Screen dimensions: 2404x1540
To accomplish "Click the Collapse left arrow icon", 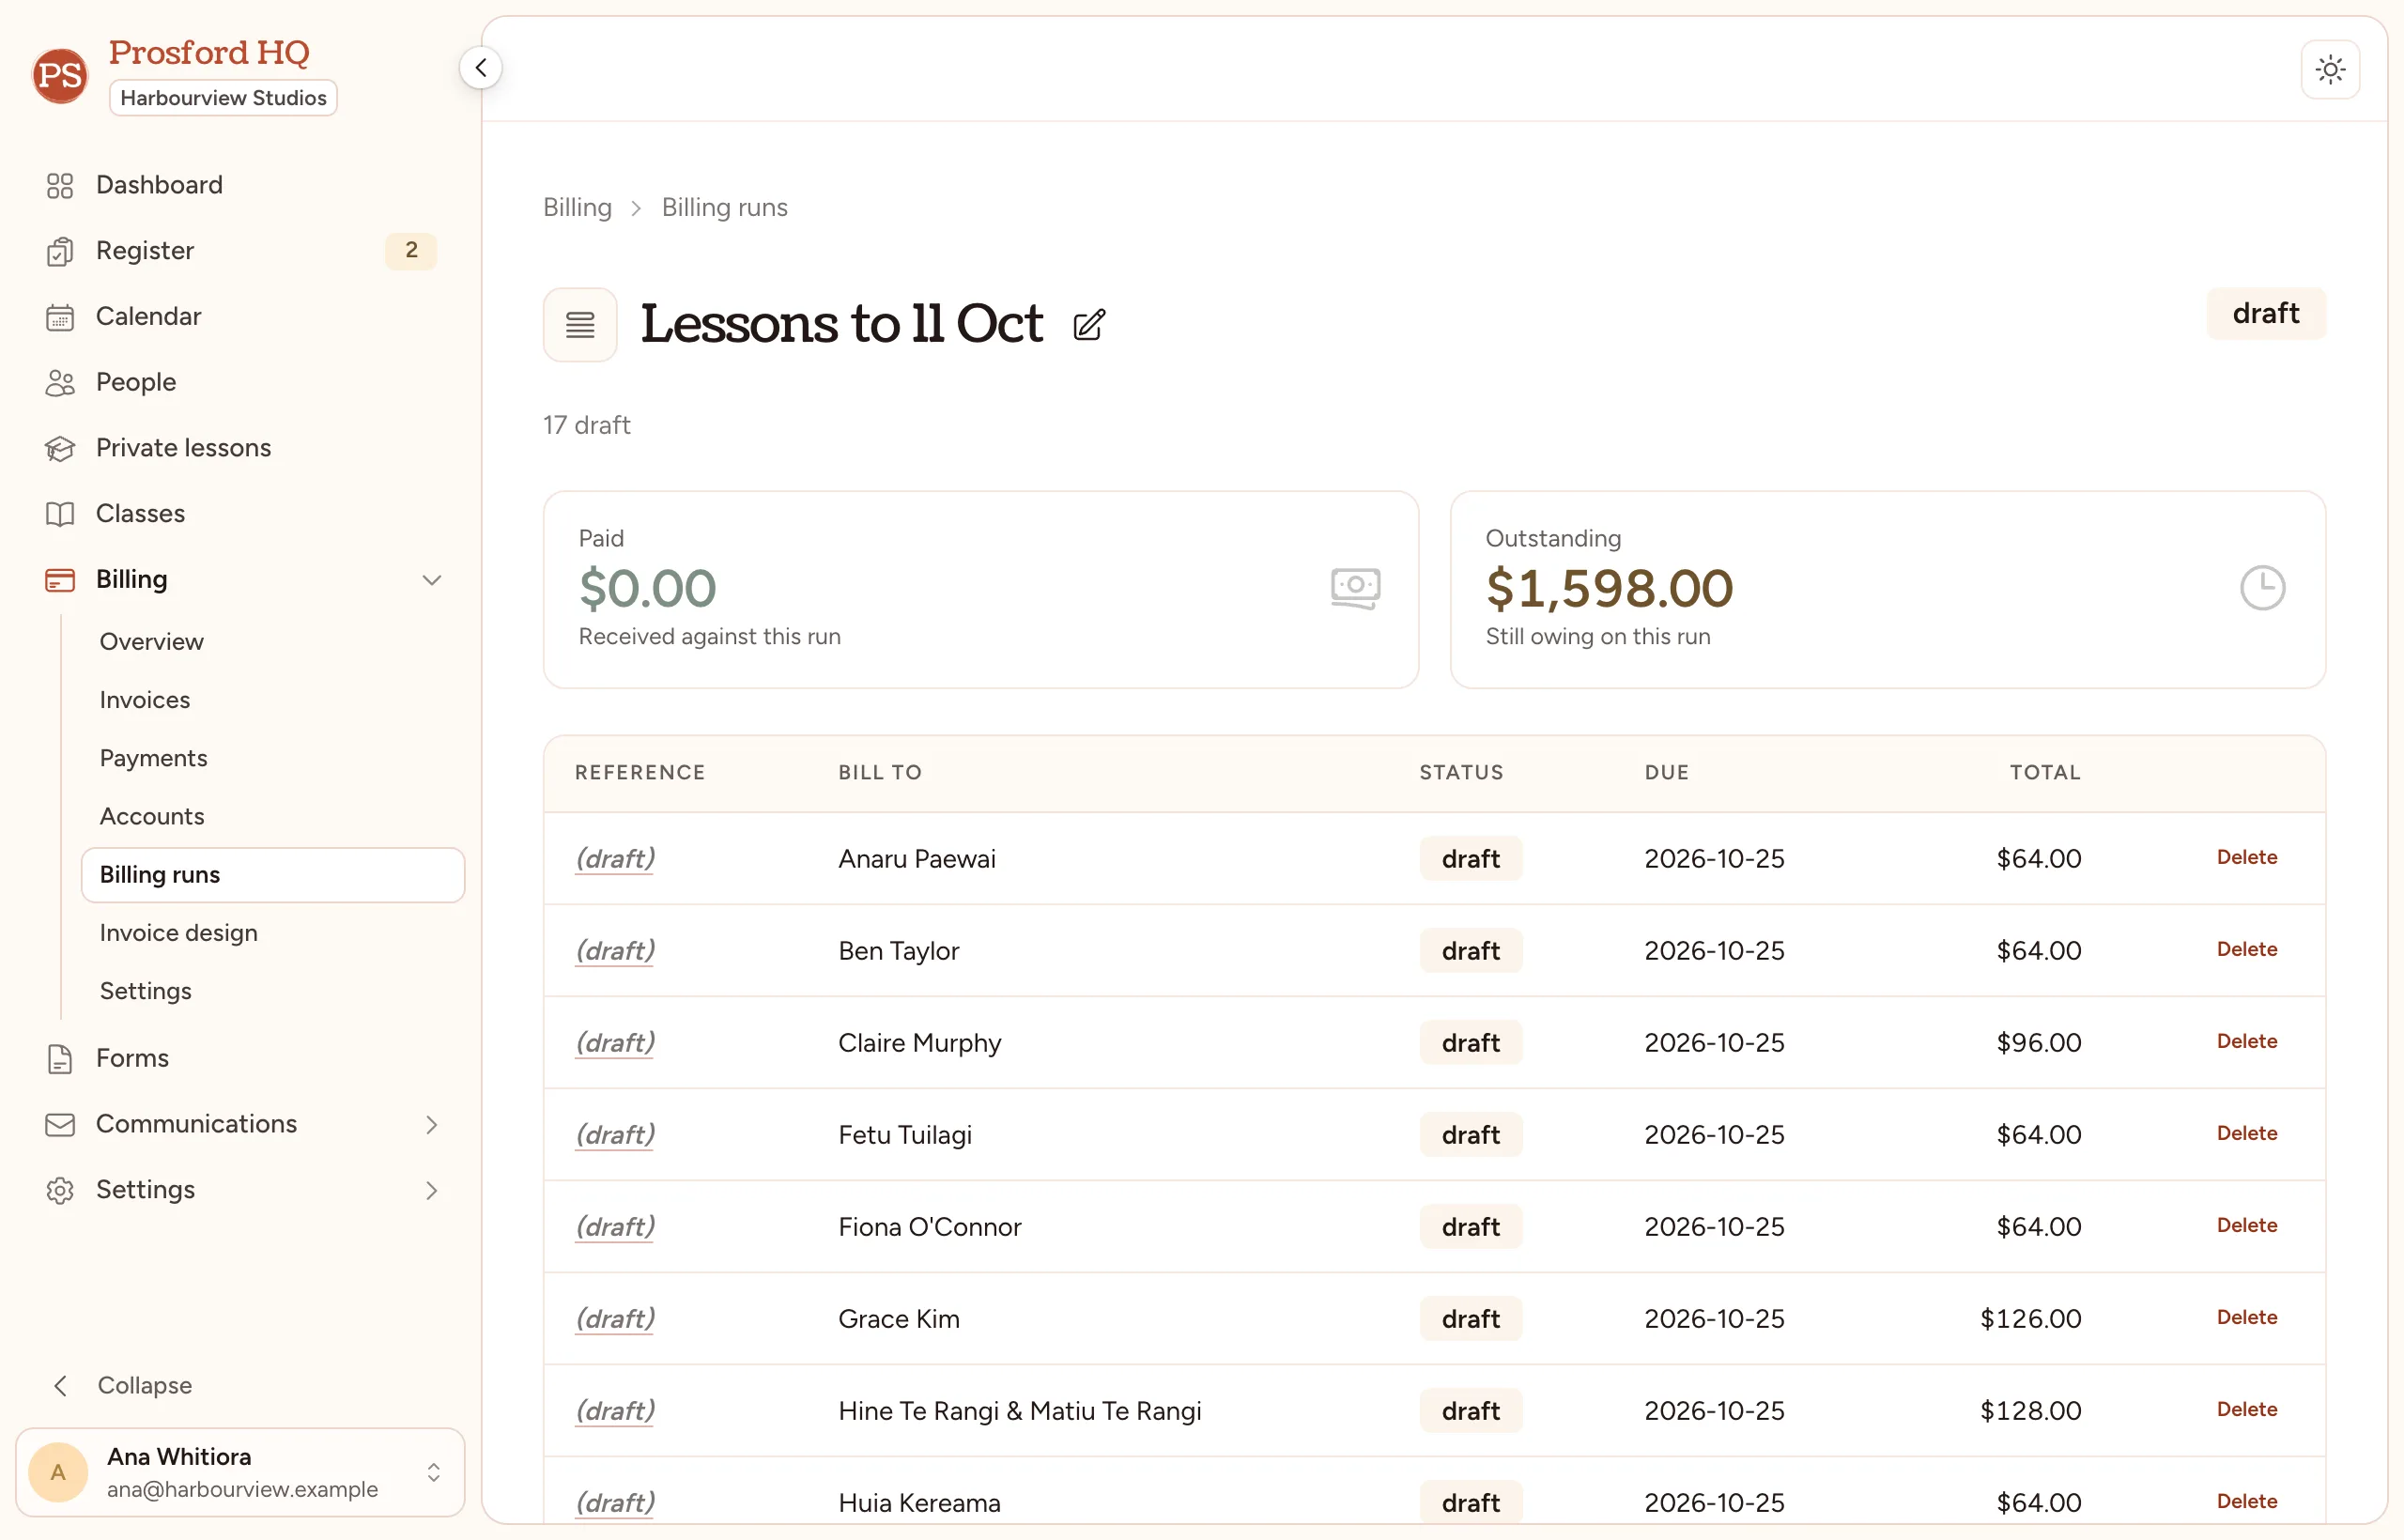I will (61, 1385).
